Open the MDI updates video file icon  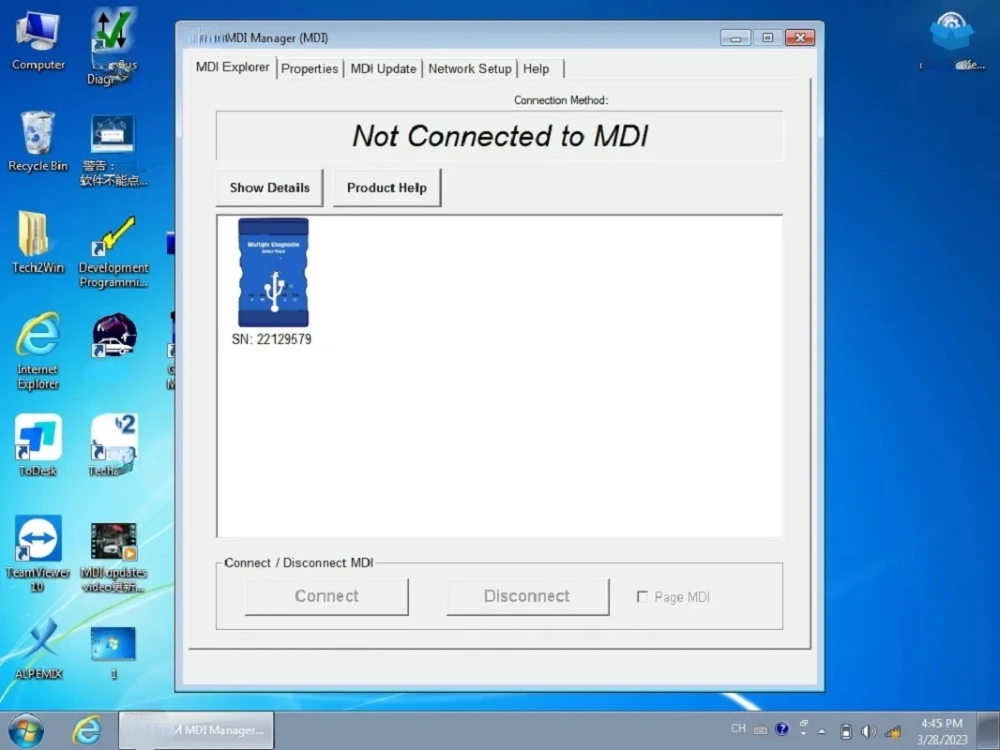coord(114,557)
